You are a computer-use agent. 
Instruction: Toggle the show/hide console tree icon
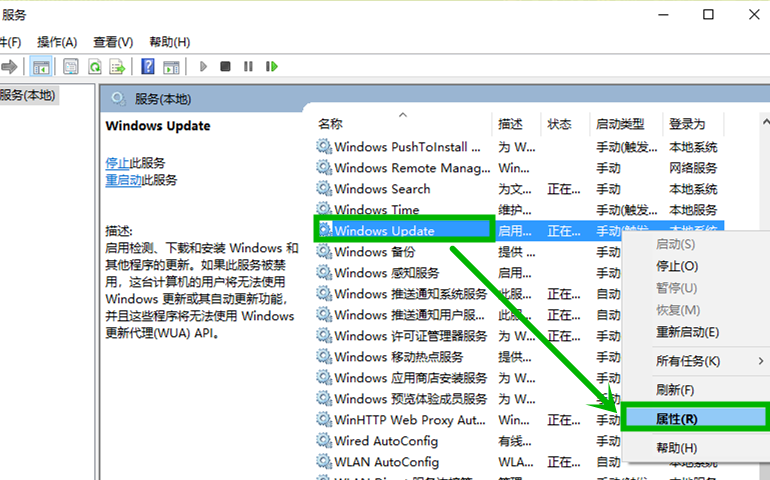tap(41, 66)
